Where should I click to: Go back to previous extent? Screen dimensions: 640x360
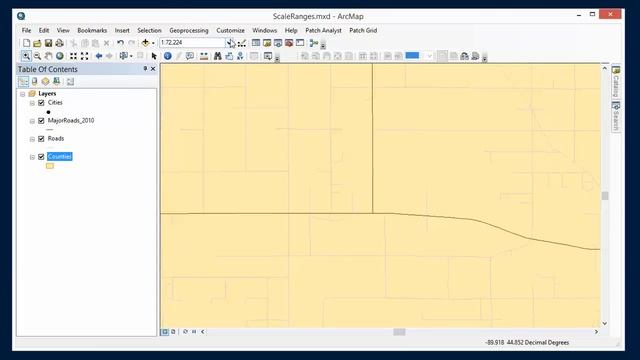[98, 56]
